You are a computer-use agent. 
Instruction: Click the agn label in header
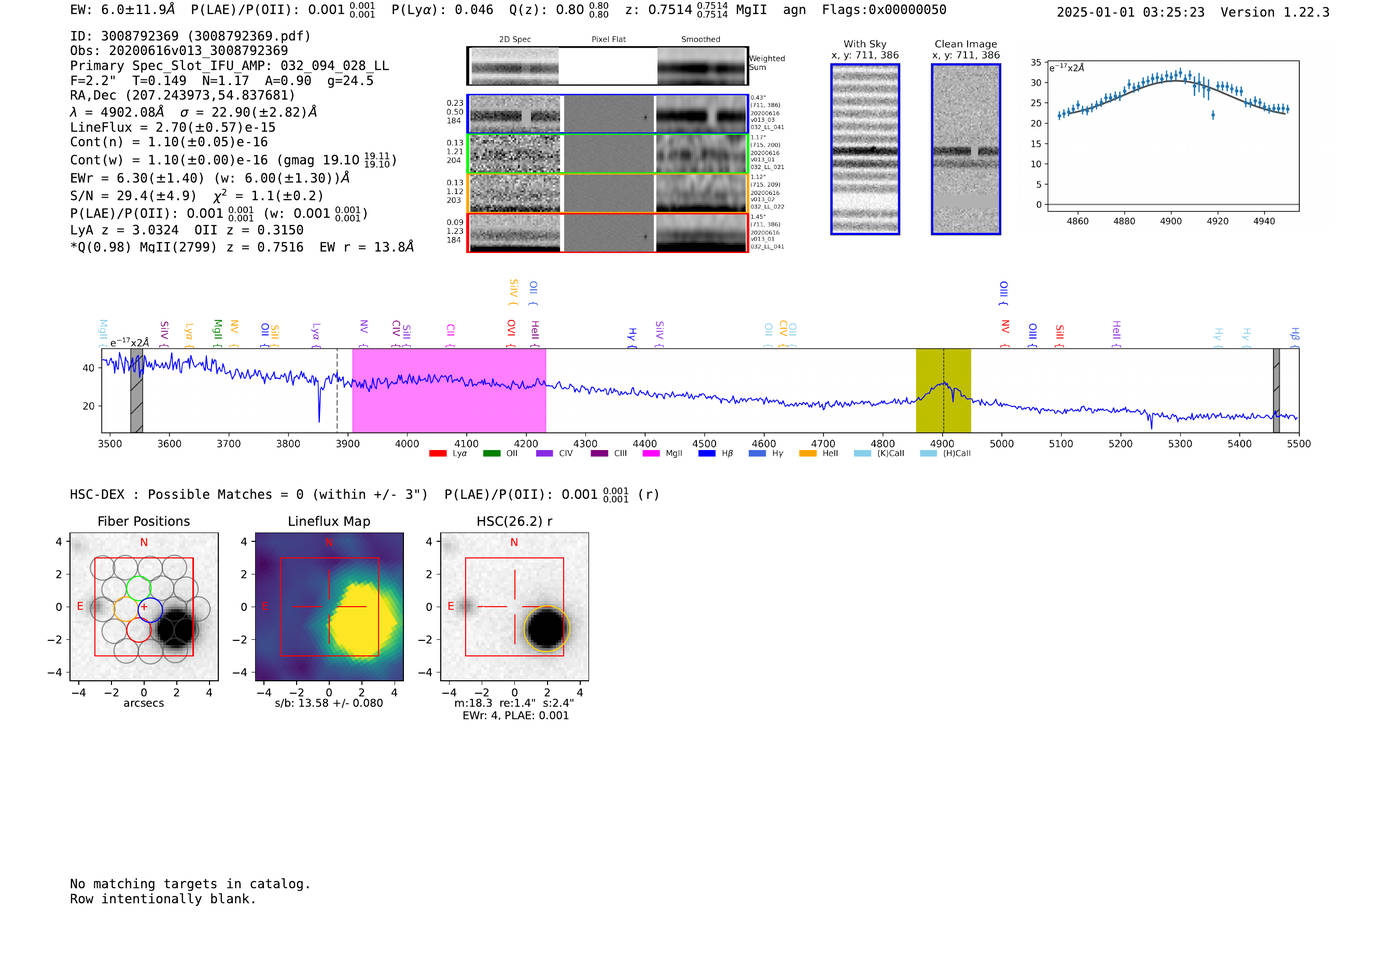[794, 10]
